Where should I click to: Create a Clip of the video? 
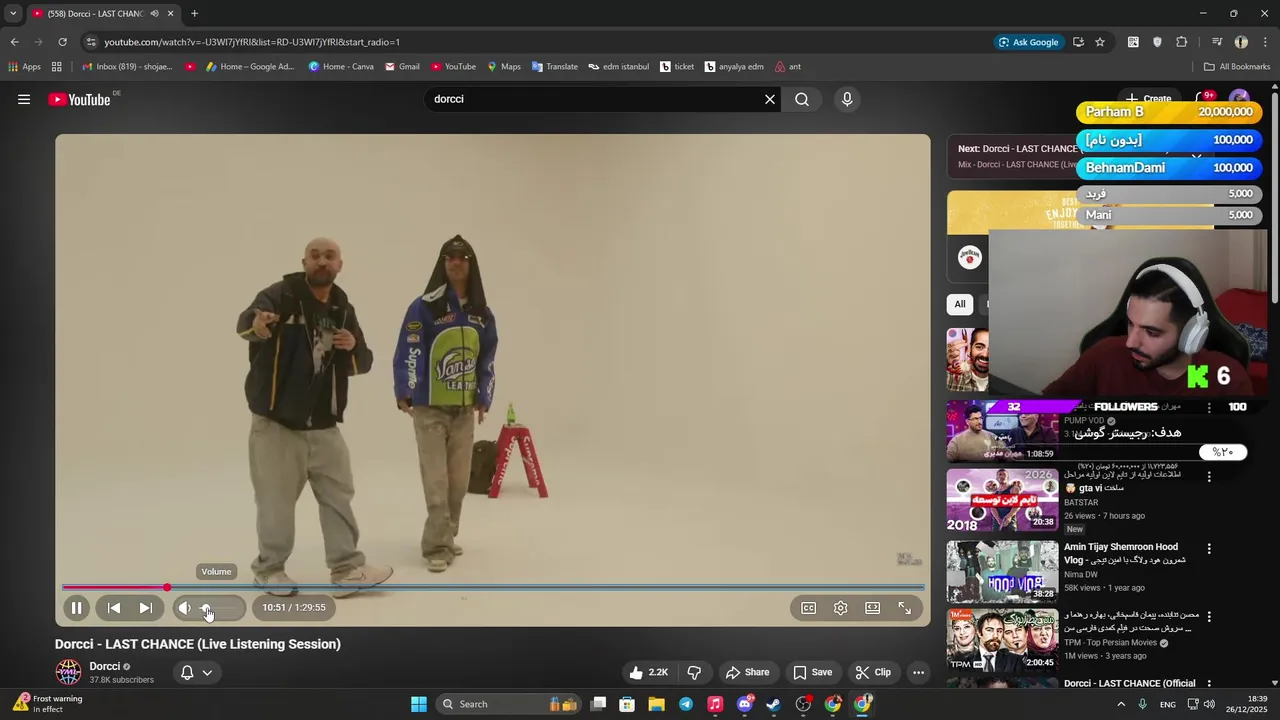pos(873,672)
